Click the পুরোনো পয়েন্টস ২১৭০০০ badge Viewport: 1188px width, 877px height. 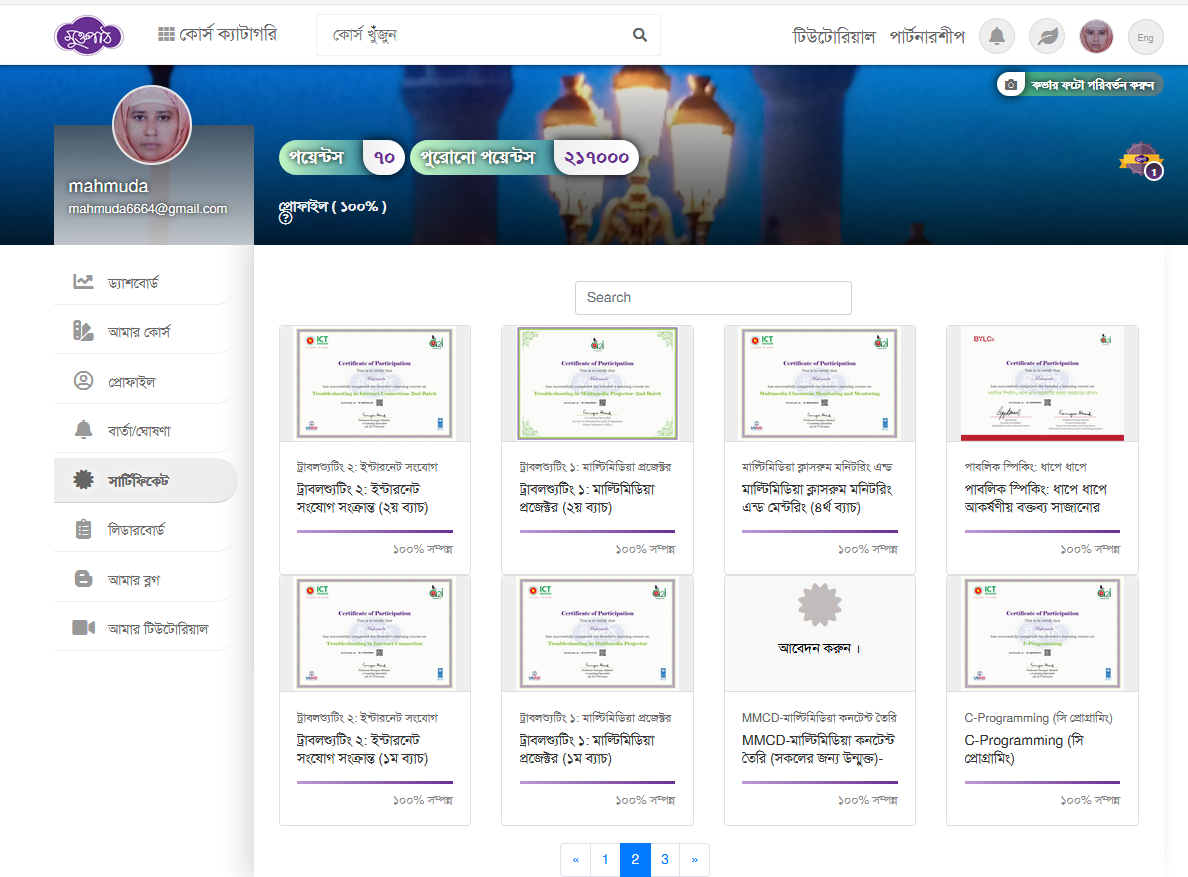tap(524, 158)
